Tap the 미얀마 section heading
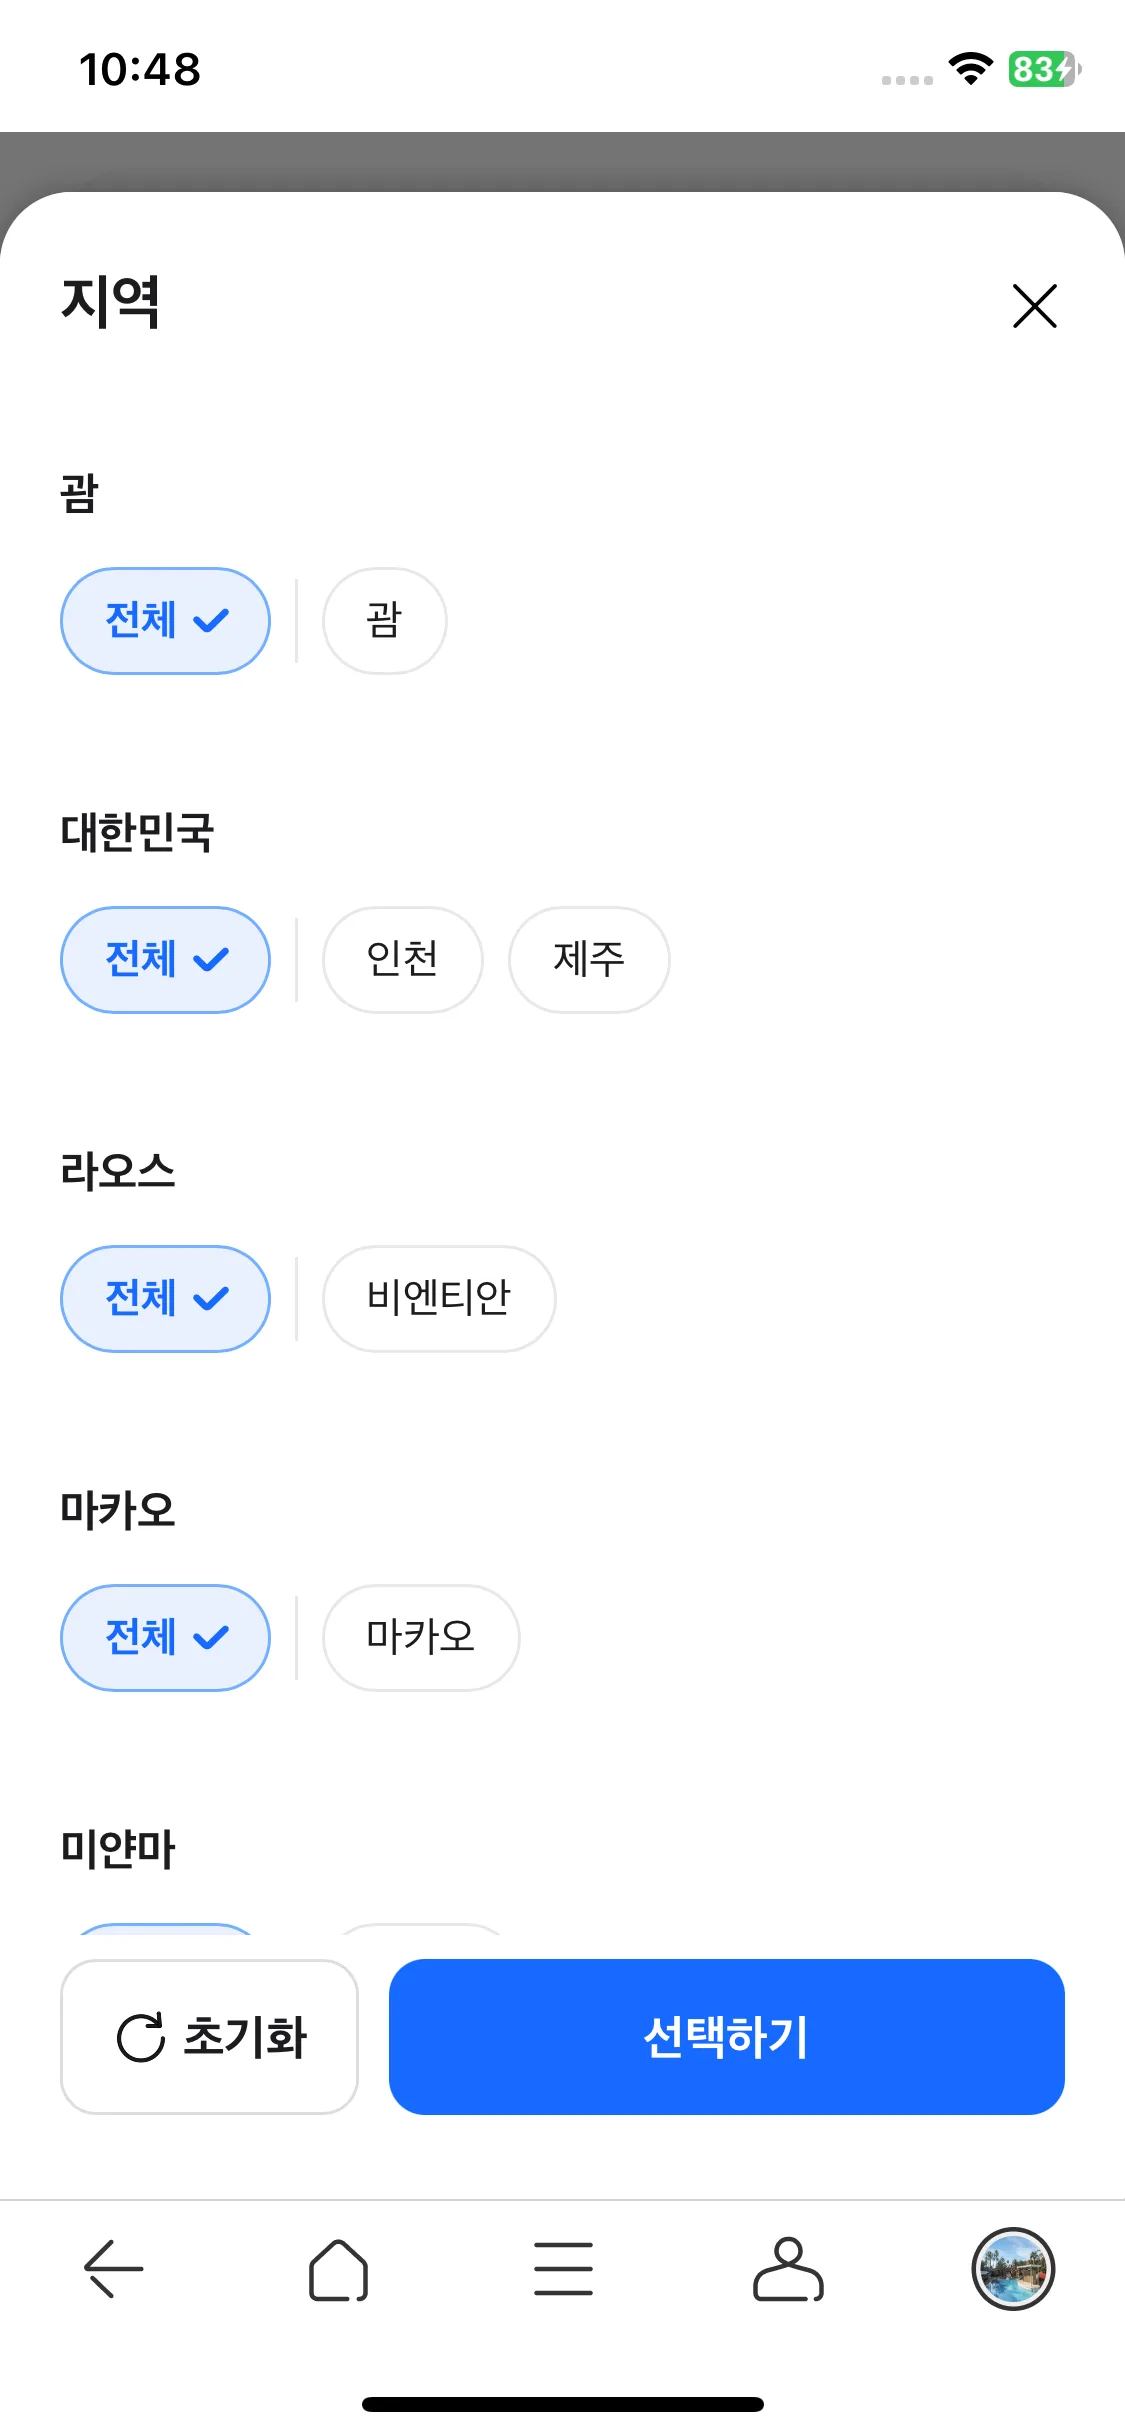1125x2436 pixels. (118, 1849)
